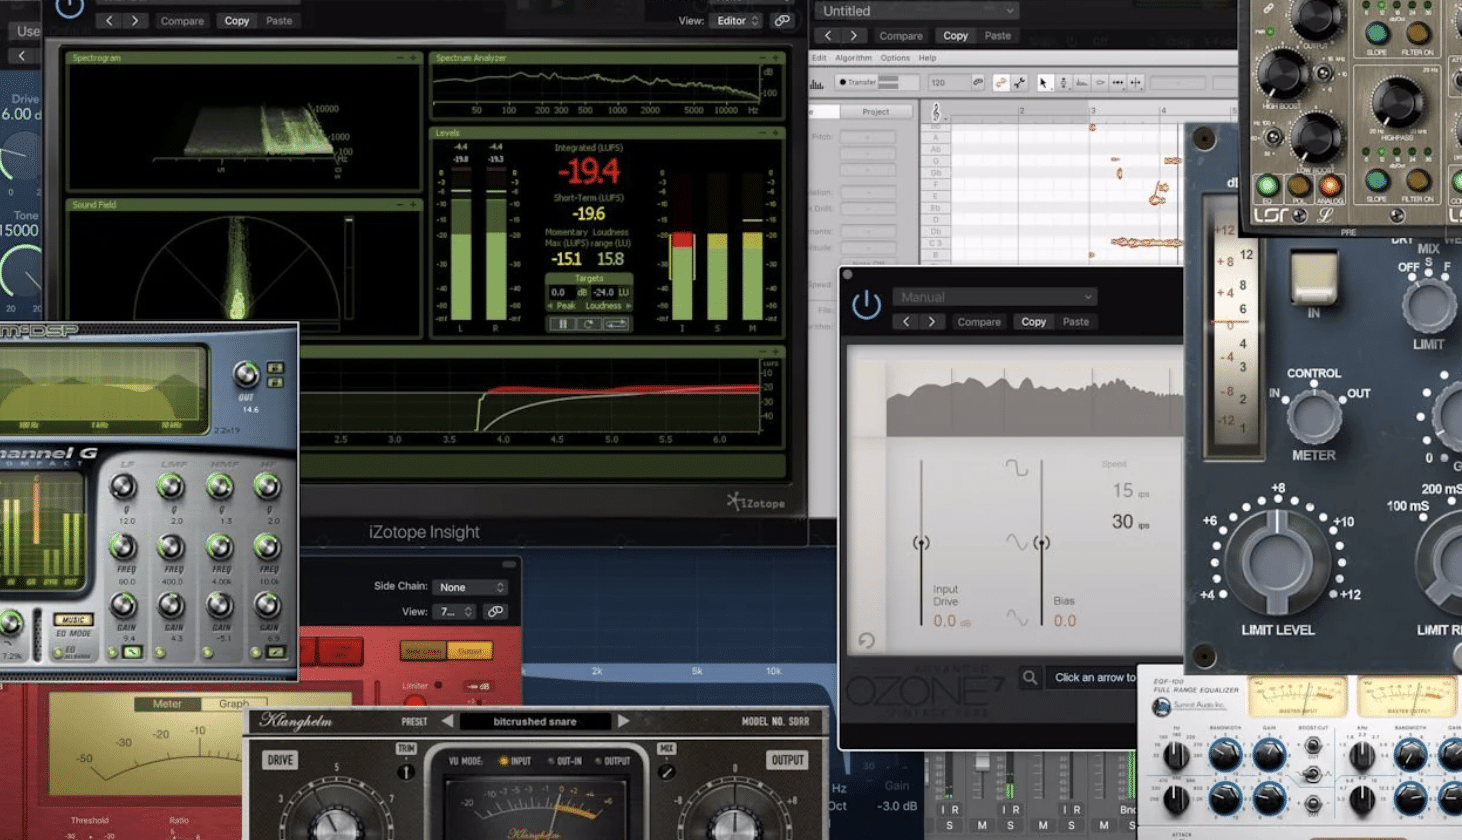
Task: Open the Manual preset dropdown in Ozone
Action: [994, 297]
